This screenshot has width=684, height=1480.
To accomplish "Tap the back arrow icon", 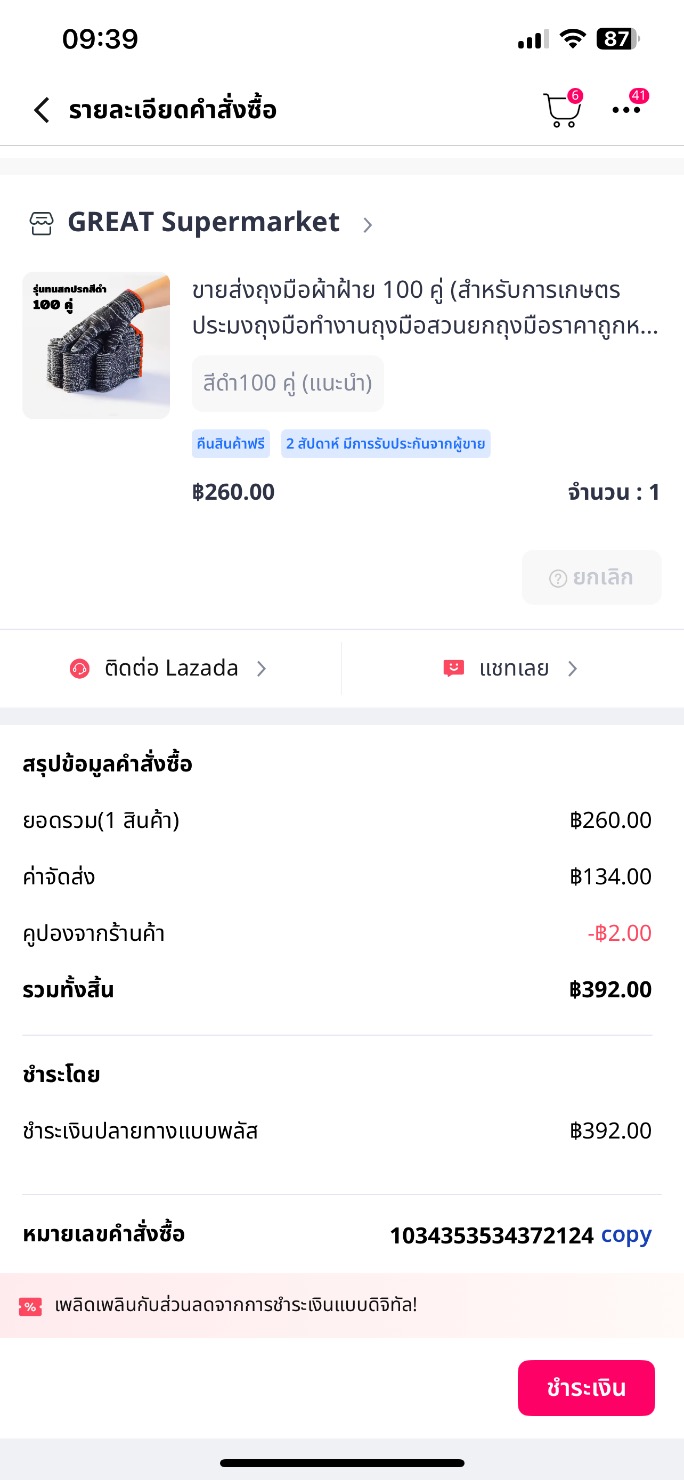I will point(41,110).
